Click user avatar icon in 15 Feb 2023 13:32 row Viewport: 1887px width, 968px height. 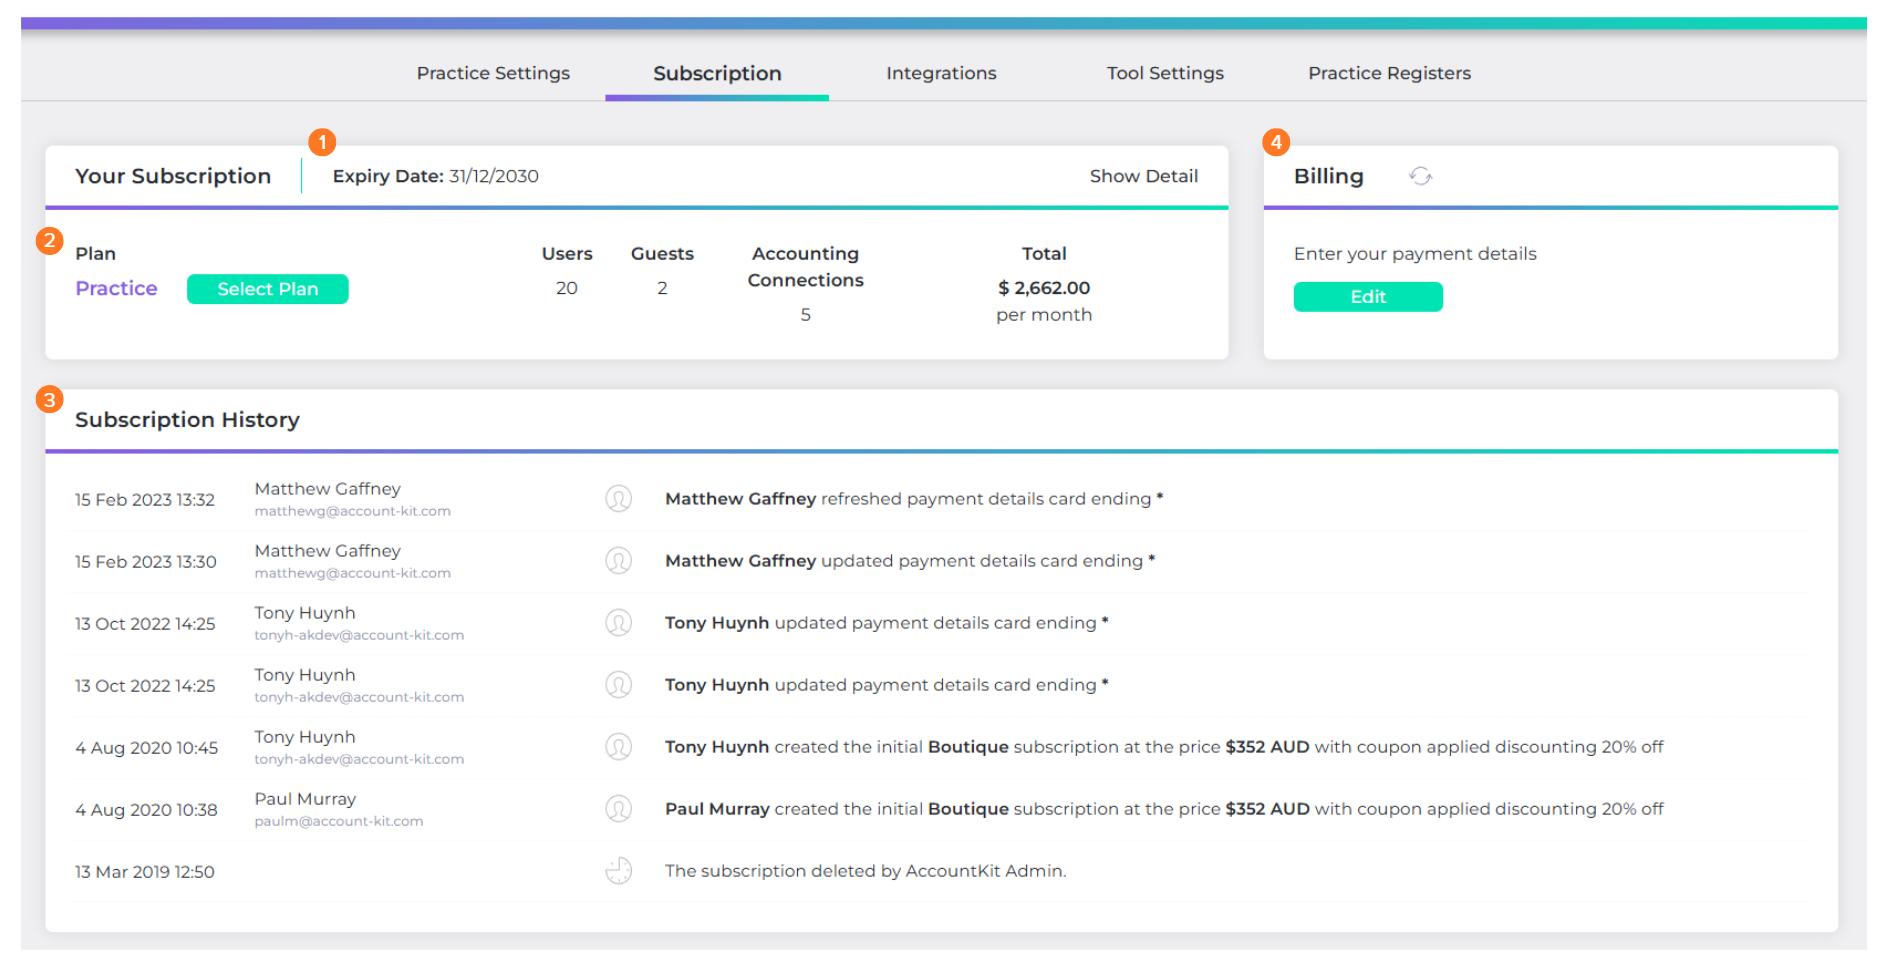pos(619,498)
